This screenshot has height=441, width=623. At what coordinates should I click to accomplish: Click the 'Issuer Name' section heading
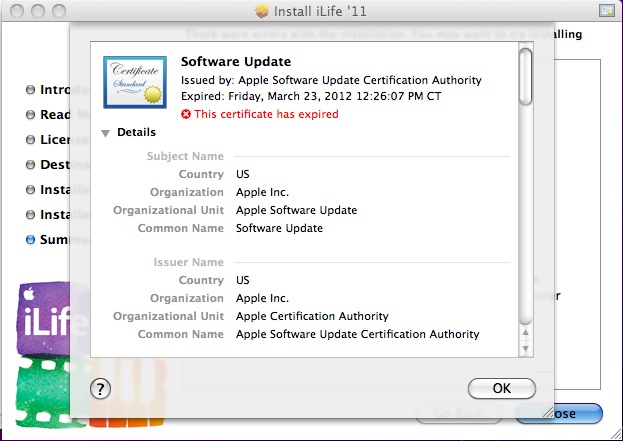pos(188,262)
